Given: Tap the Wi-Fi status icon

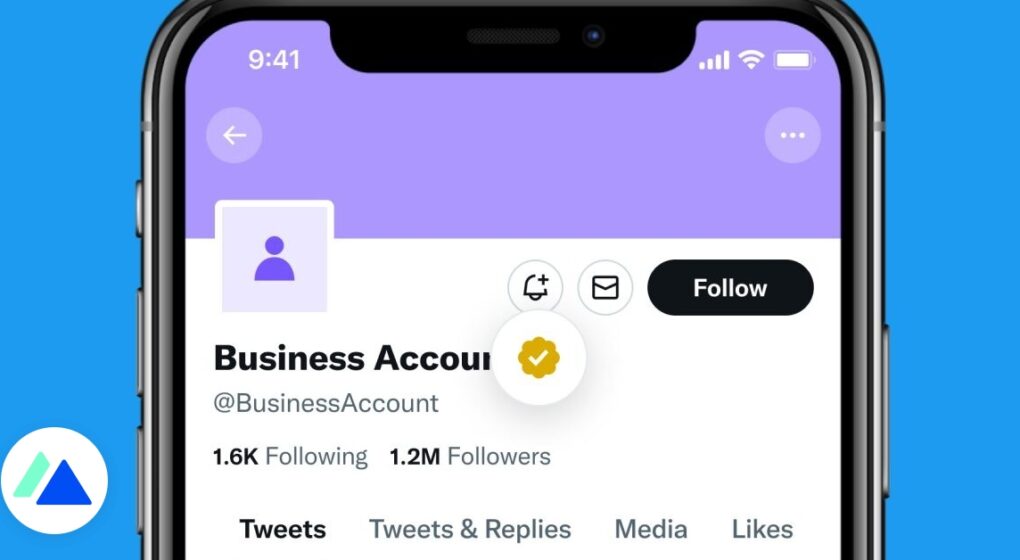Looking at the screenshot, I should [751, 60].
